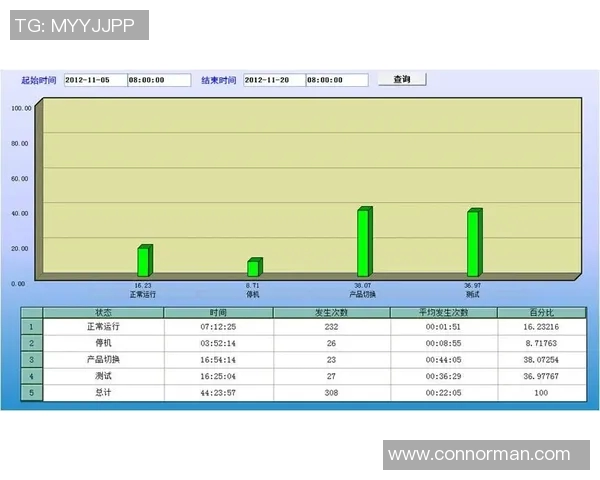Screen dimensions: 600x480
Task: Click the end time field after 2012-11-20
Action: point(337,80)
